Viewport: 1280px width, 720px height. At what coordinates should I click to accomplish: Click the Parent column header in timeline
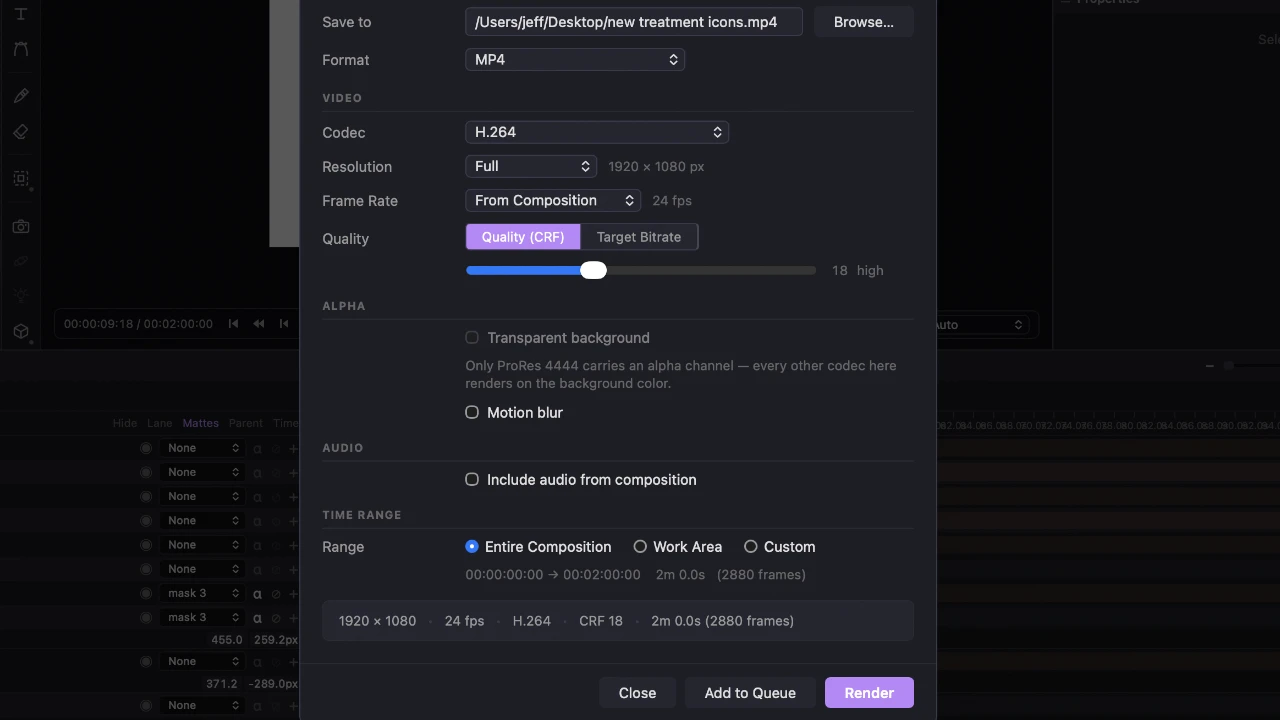[246, 423]
